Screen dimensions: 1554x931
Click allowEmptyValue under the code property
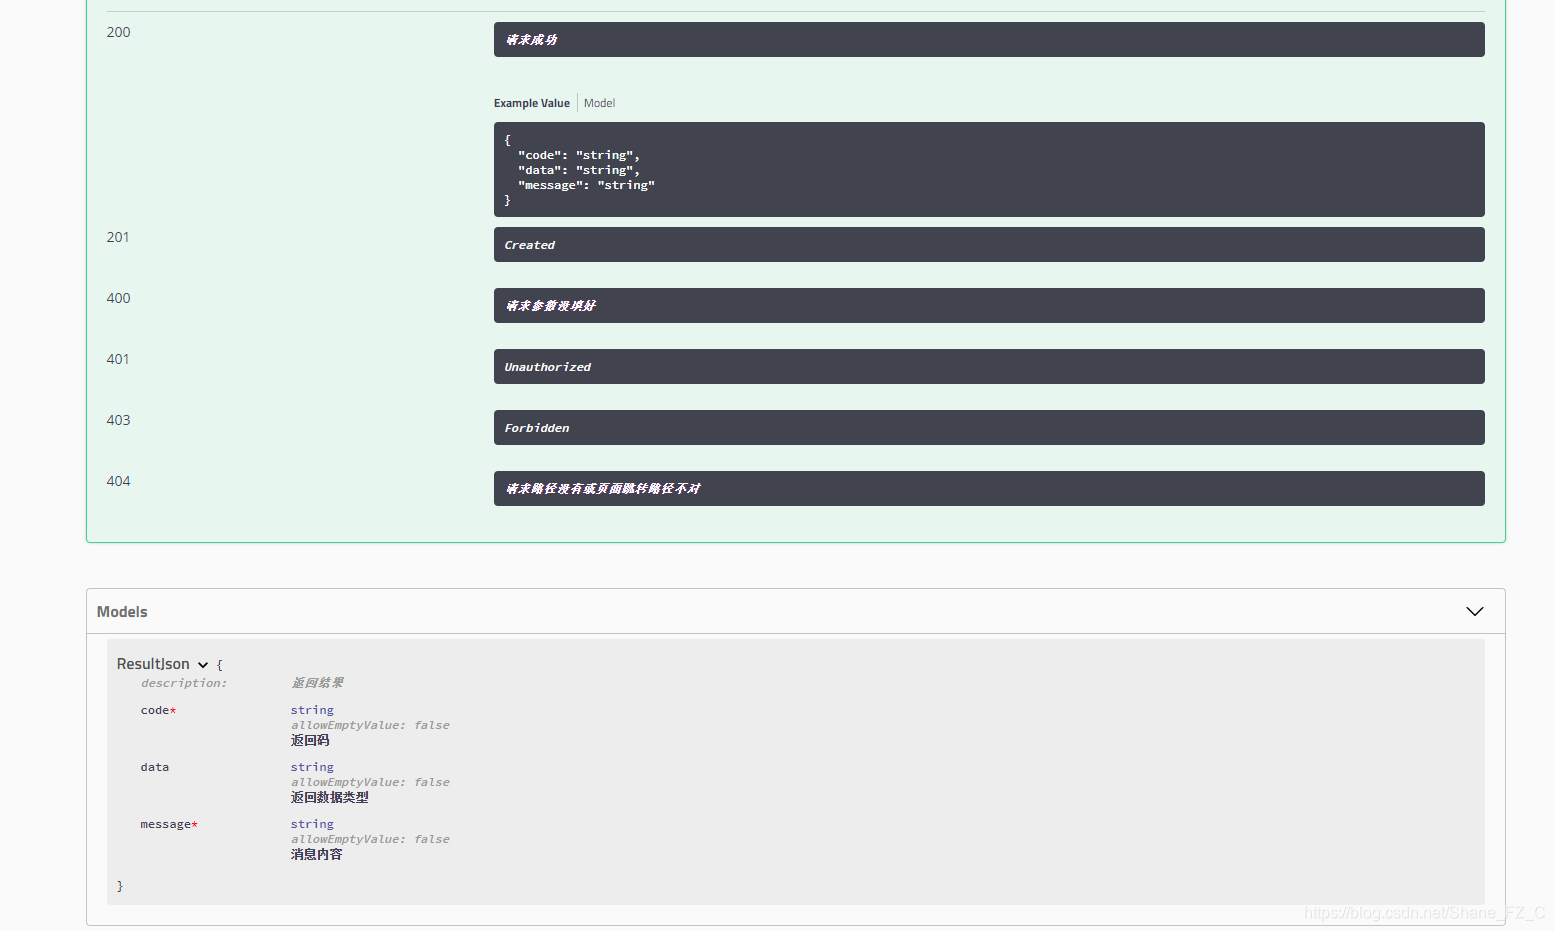(x=370, y=725)
